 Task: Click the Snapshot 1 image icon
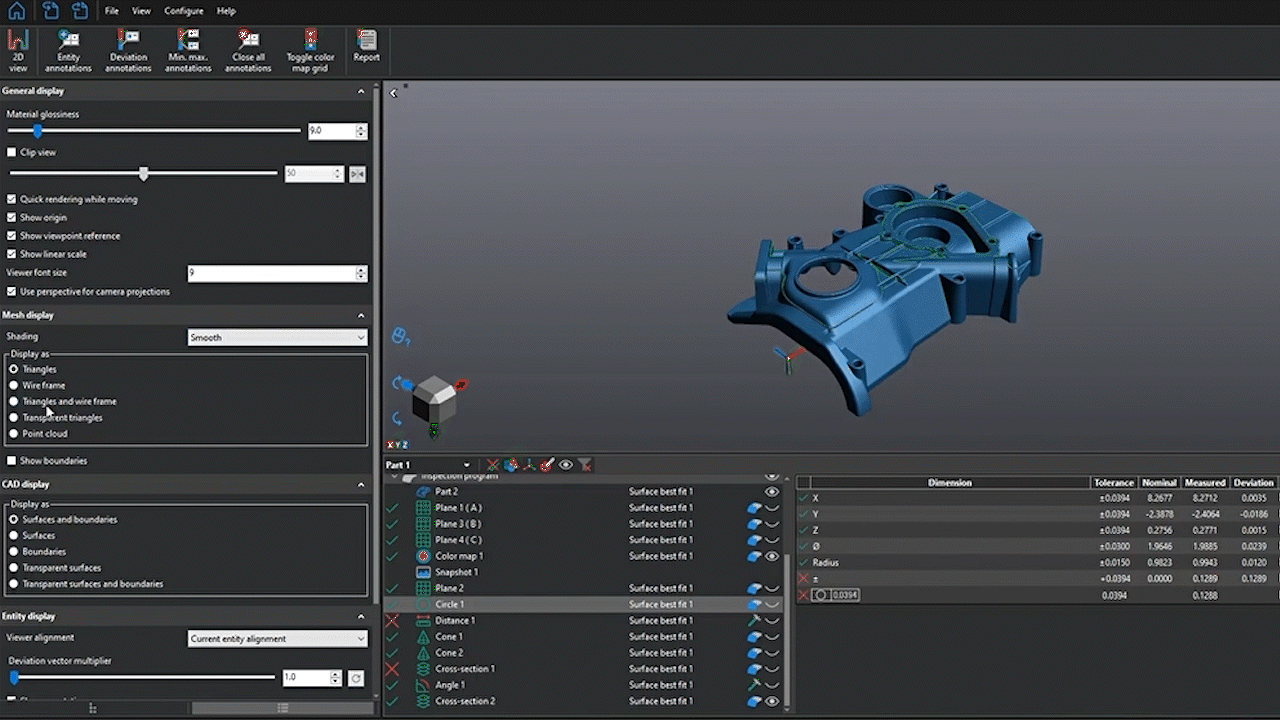click(423, 572)
